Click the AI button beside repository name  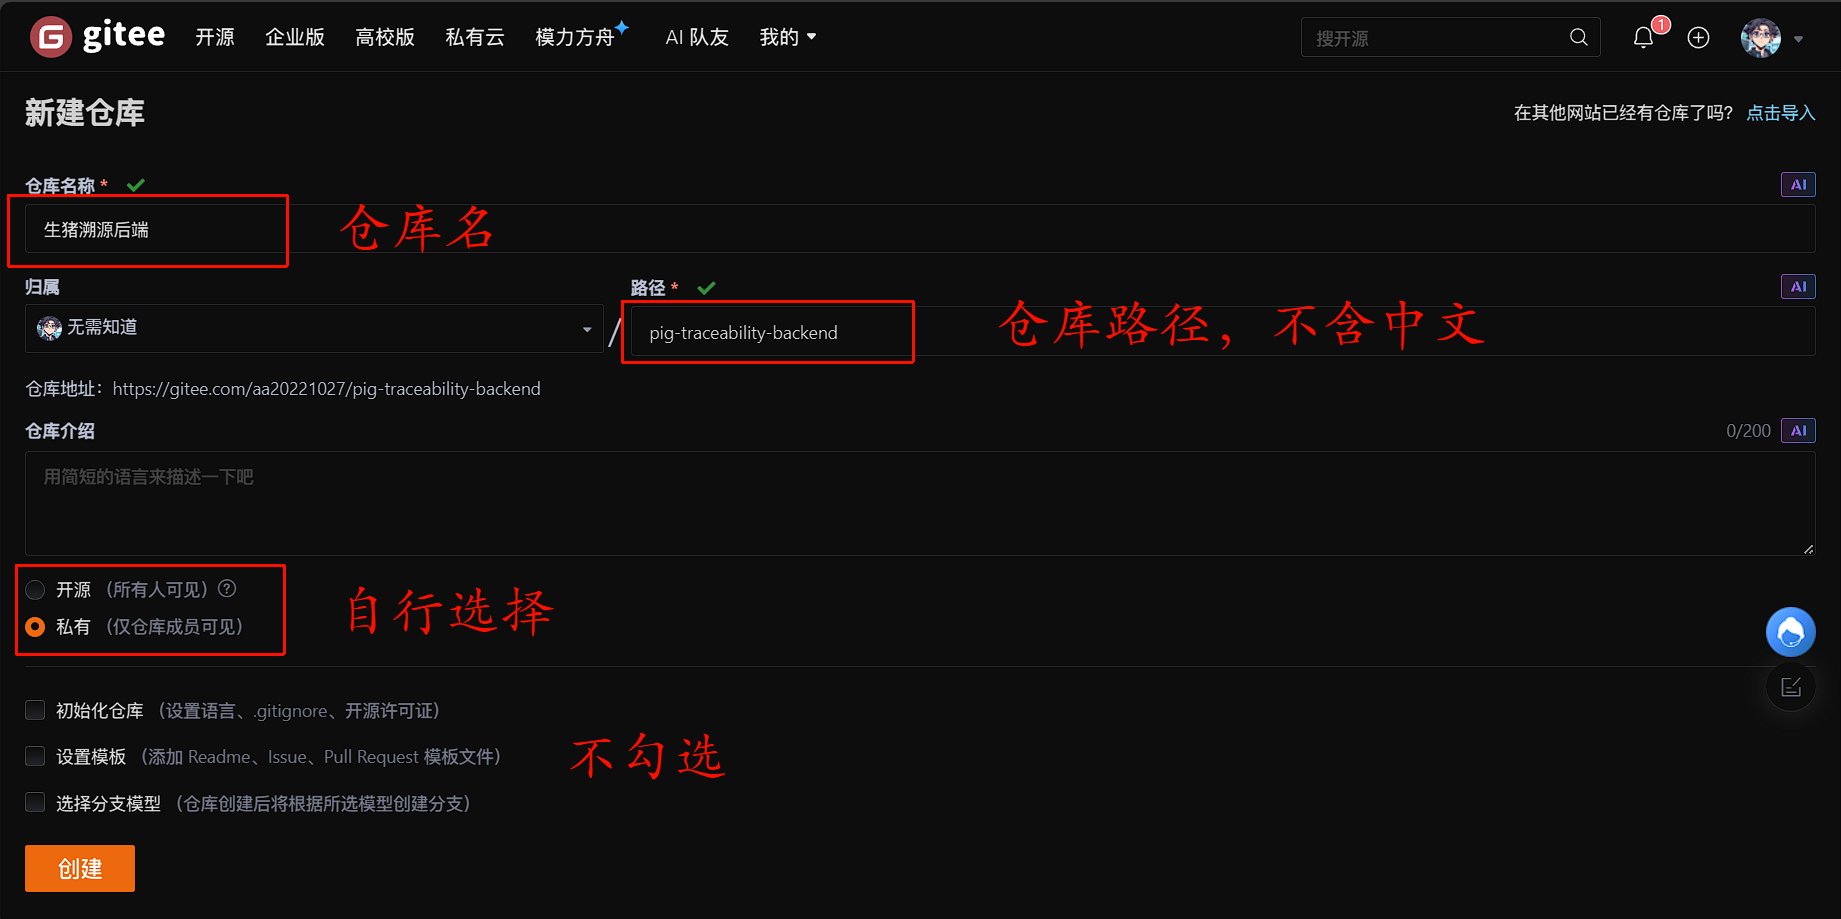pyautogui.click(x=1798, y=185)
